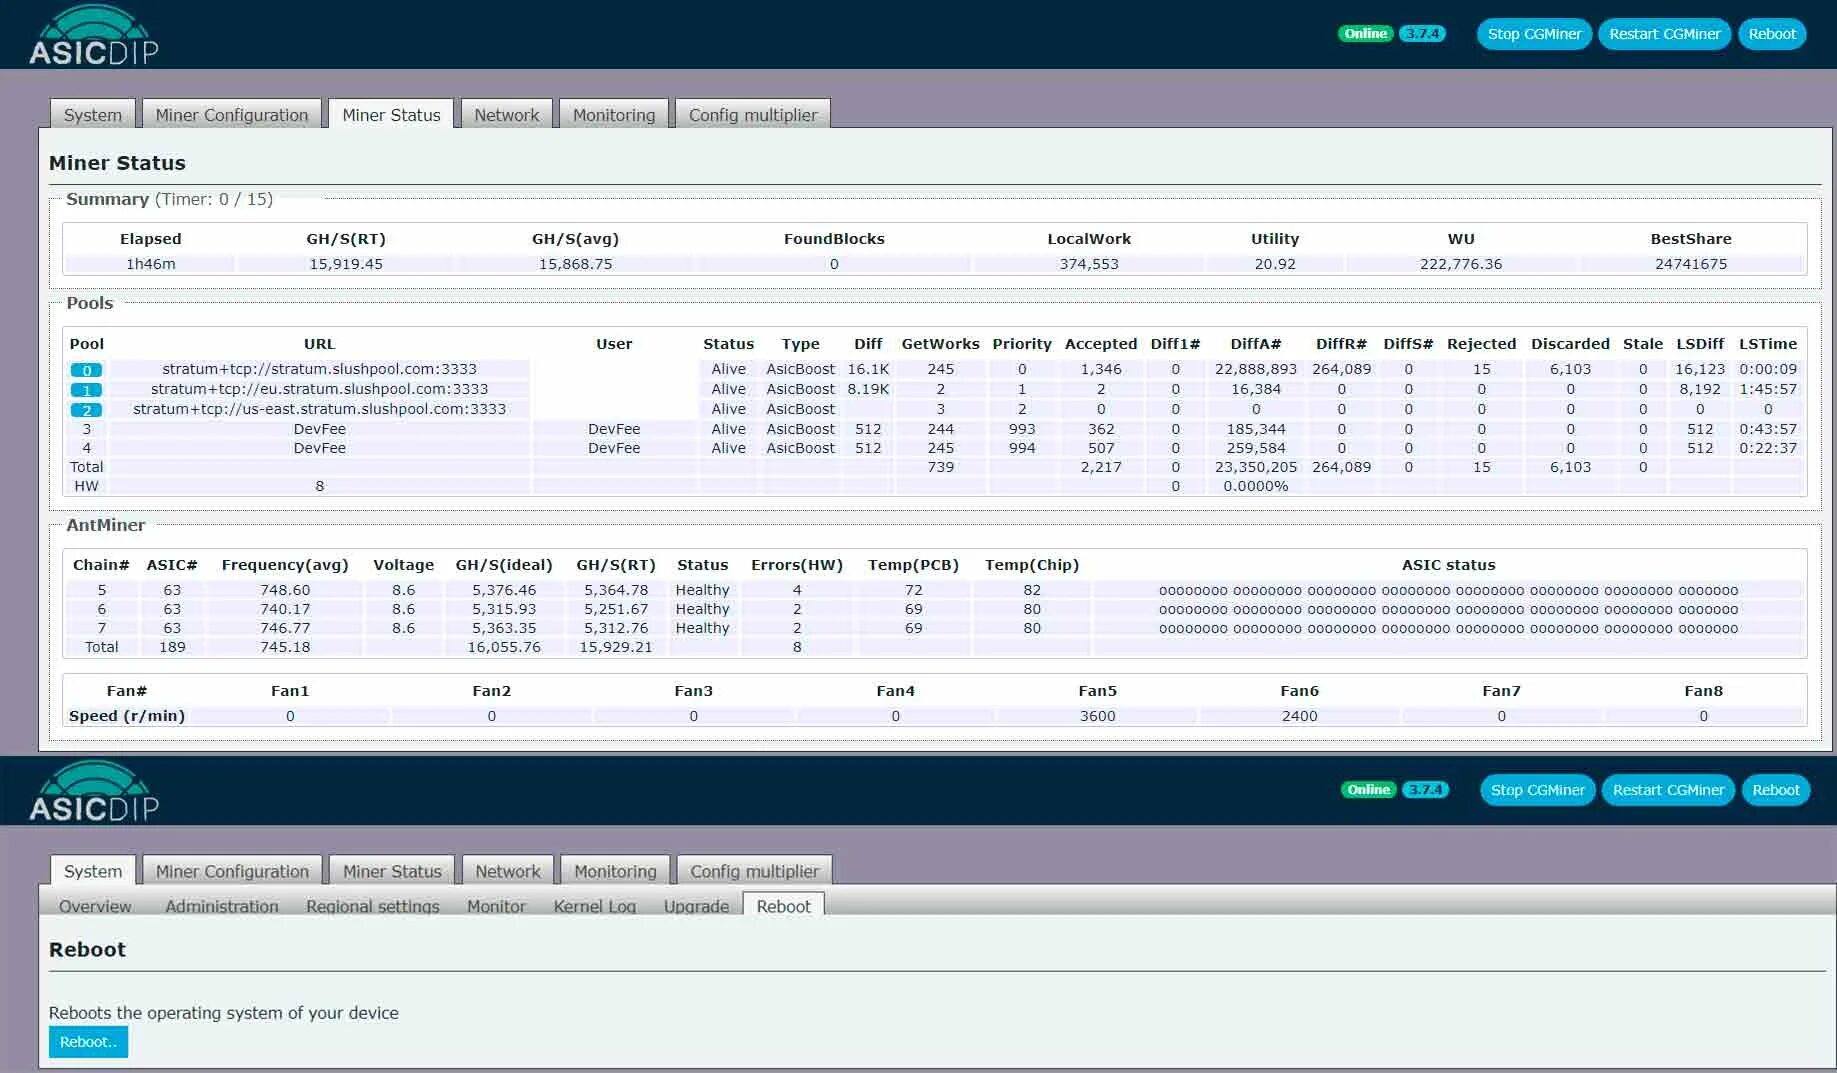
Task: Open the Regional settings sub-tab
Action: (x=373, y=906)
